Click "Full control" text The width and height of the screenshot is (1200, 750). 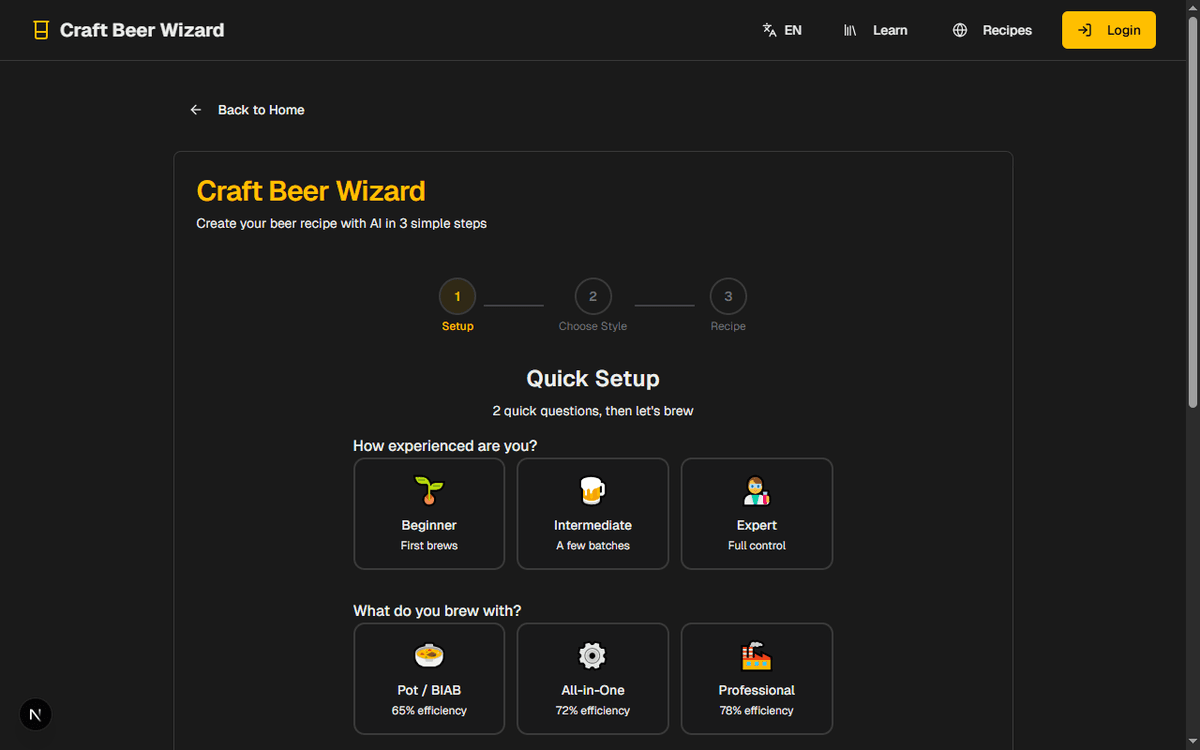click(757, 546)
